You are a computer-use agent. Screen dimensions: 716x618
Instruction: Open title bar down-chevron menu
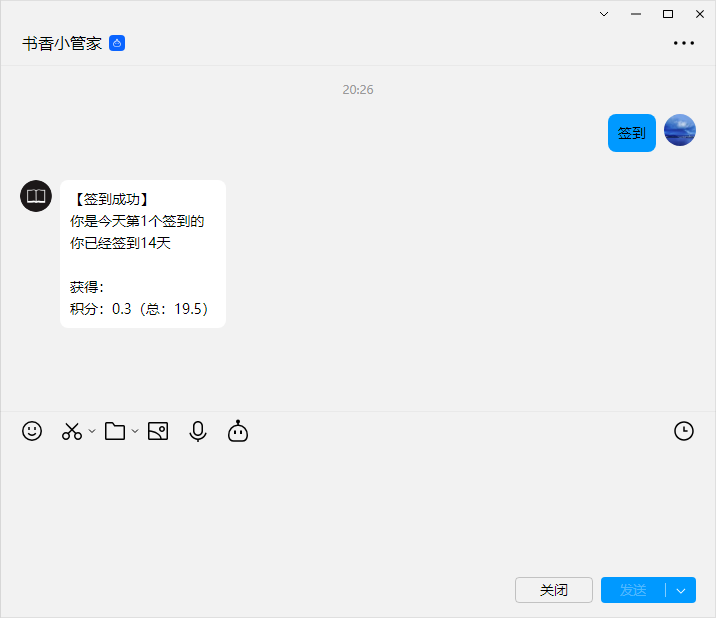click(604, 14)
